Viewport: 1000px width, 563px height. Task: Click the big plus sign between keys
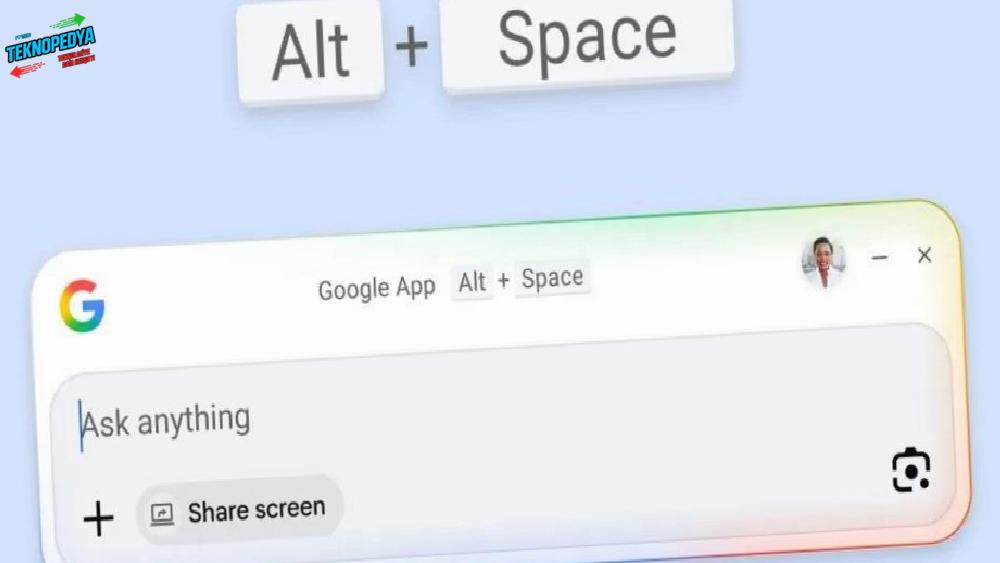pyautogui.click(x=411, y=46)
